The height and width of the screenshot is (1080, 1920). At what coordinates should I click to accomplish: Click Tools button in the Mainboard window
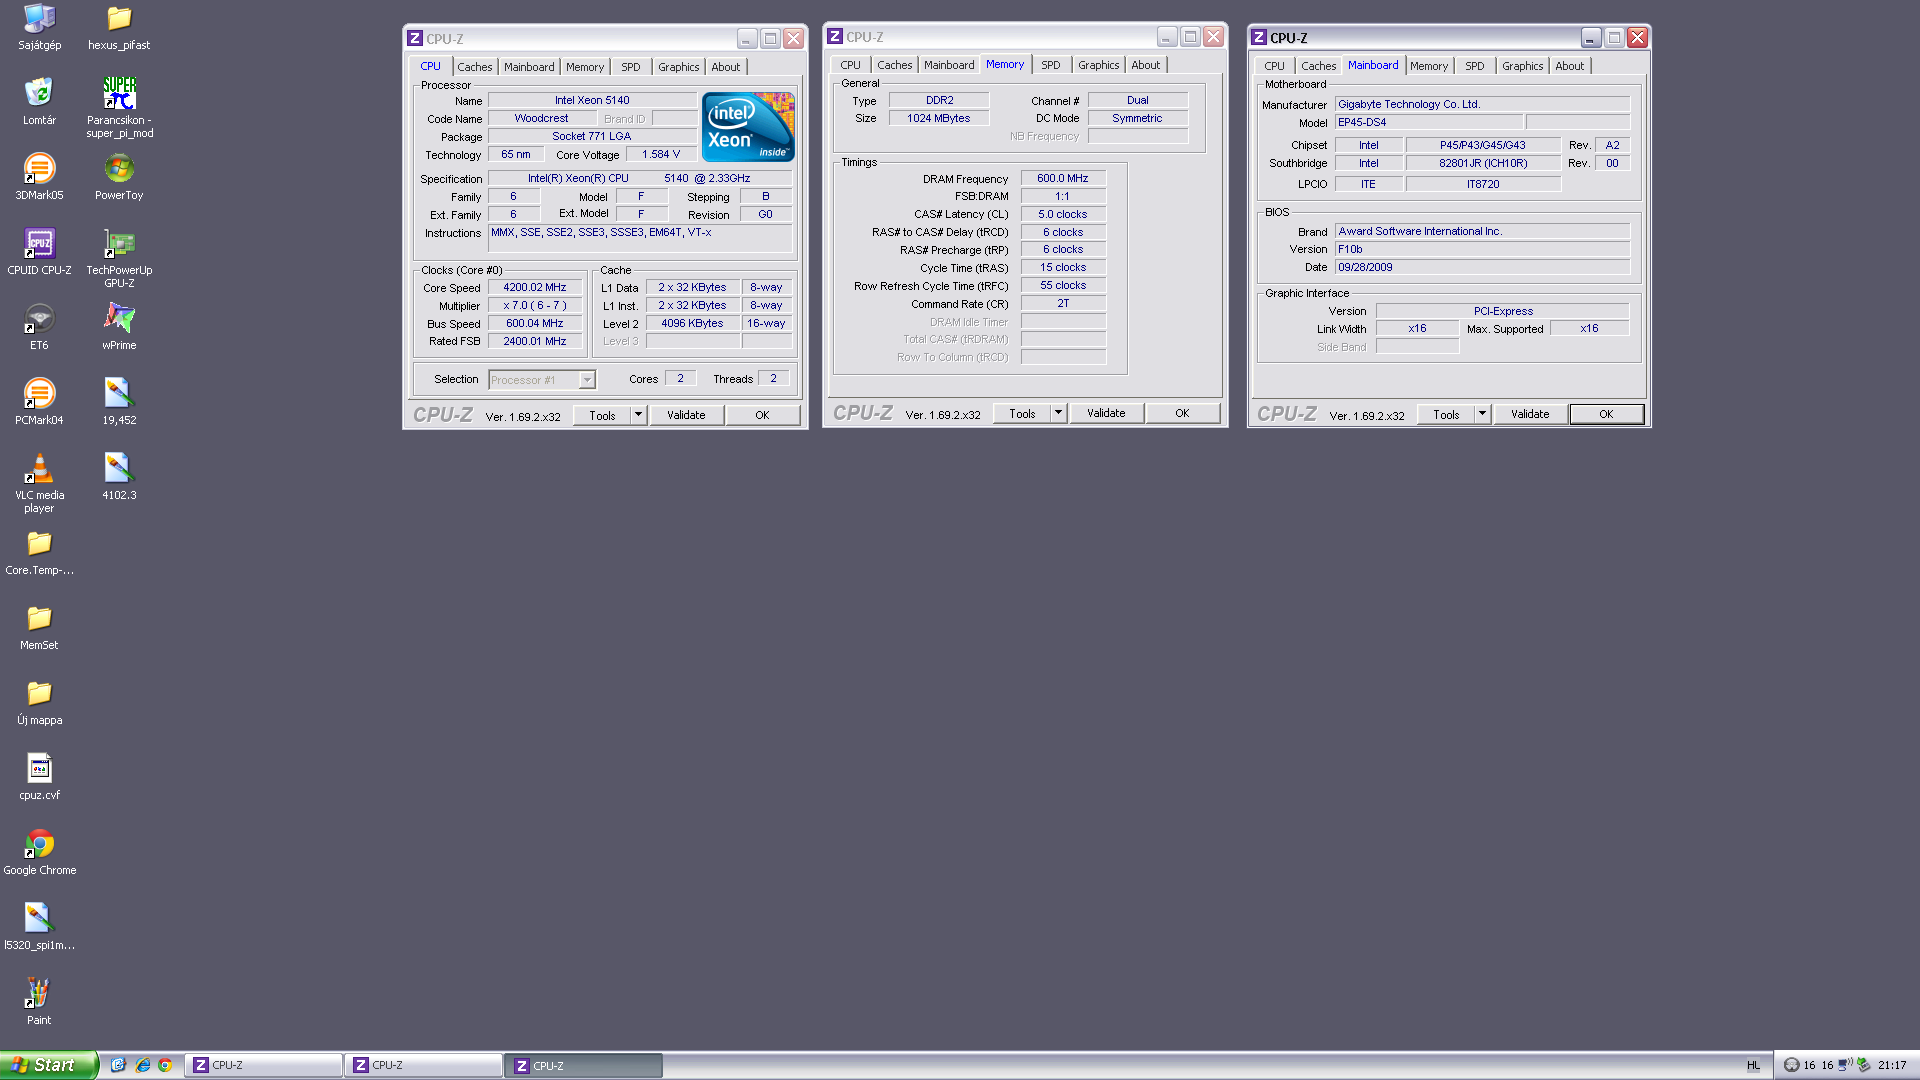tap(1446, 414)
